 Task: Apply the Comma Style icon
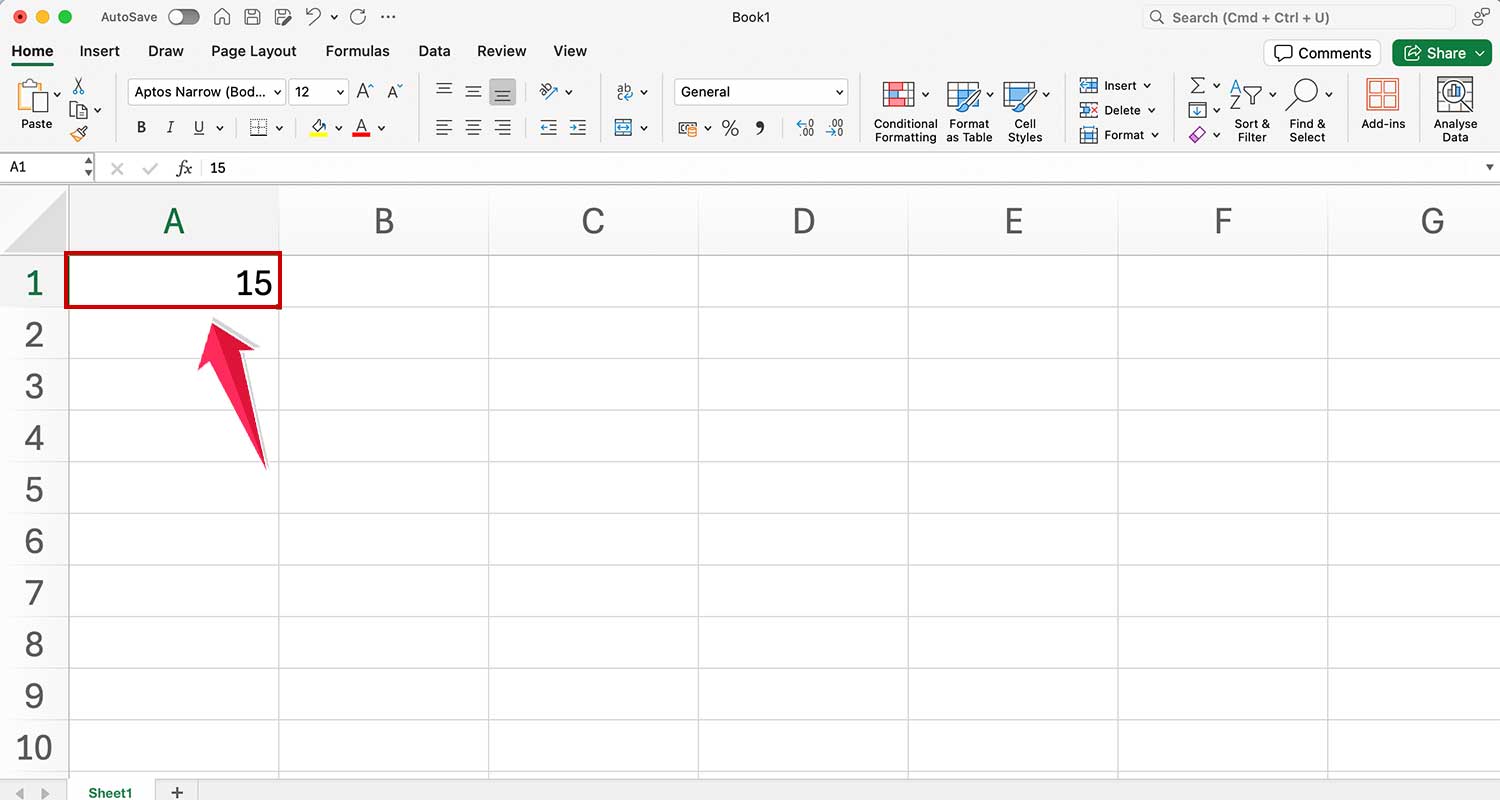[760, 128]
